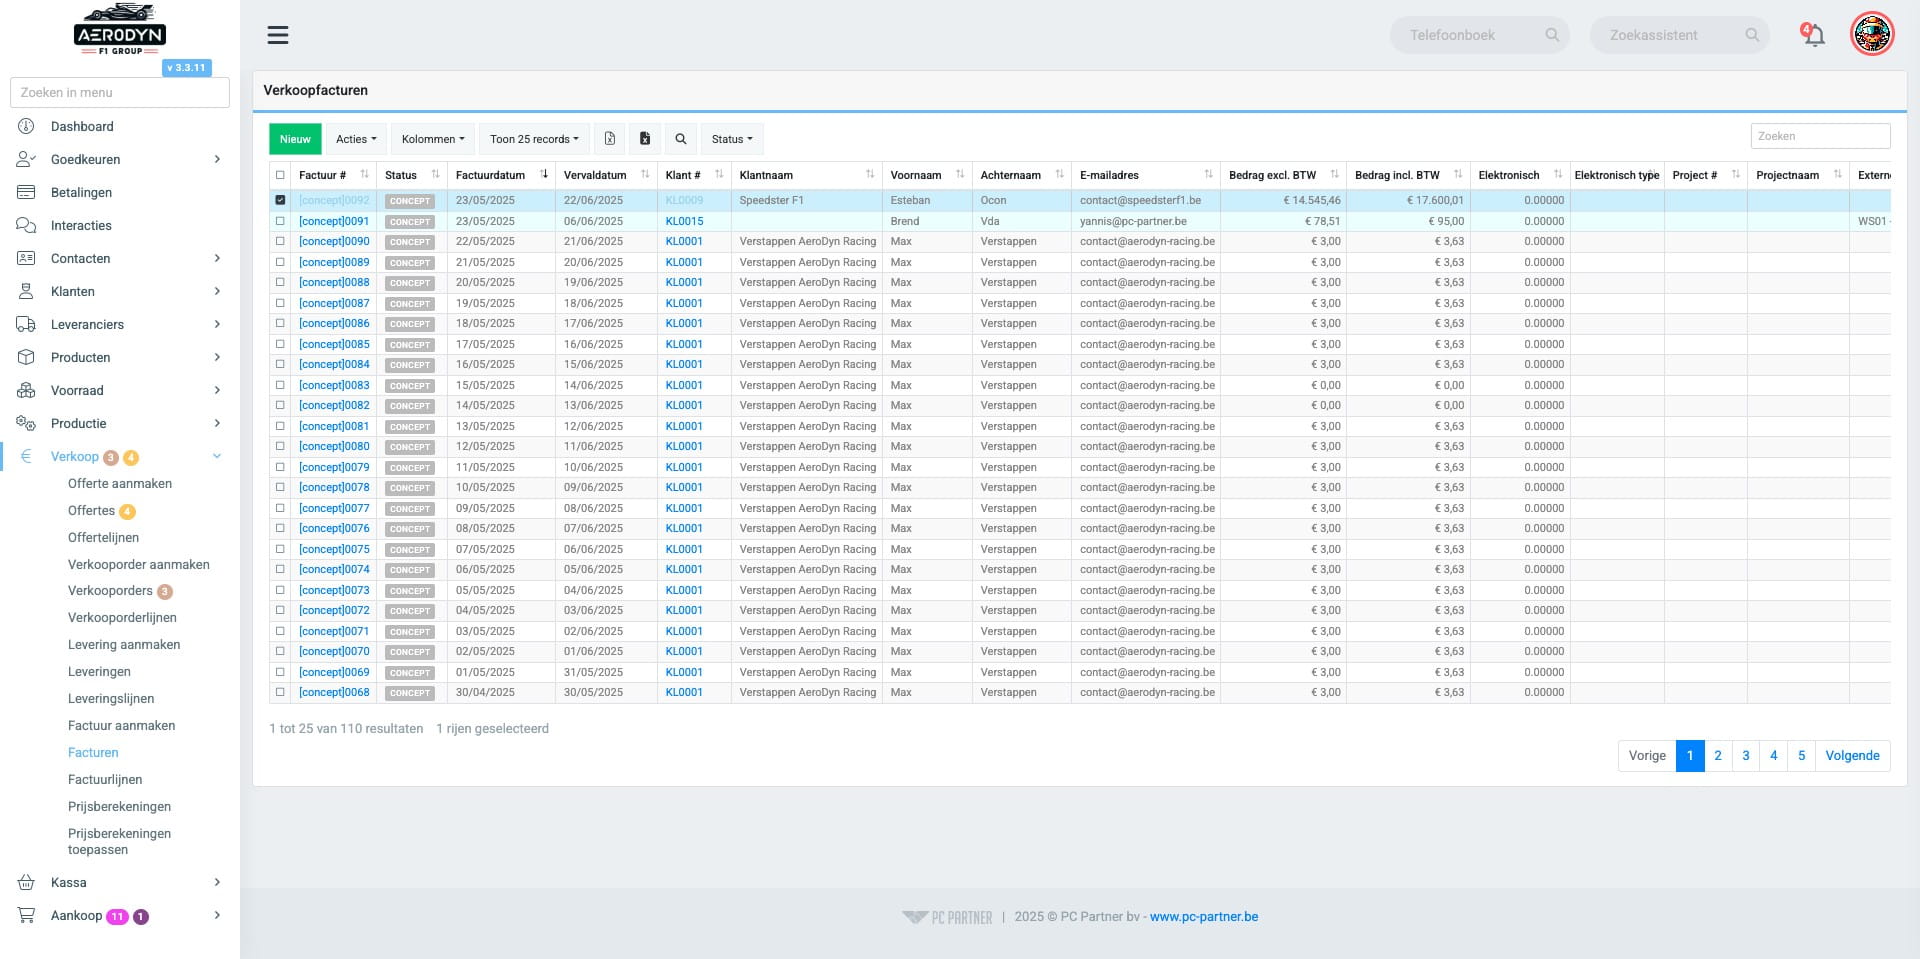Open the Kolommen dropdown
This screenshot has height=959, width=1920.
click(x=433, y=139)
